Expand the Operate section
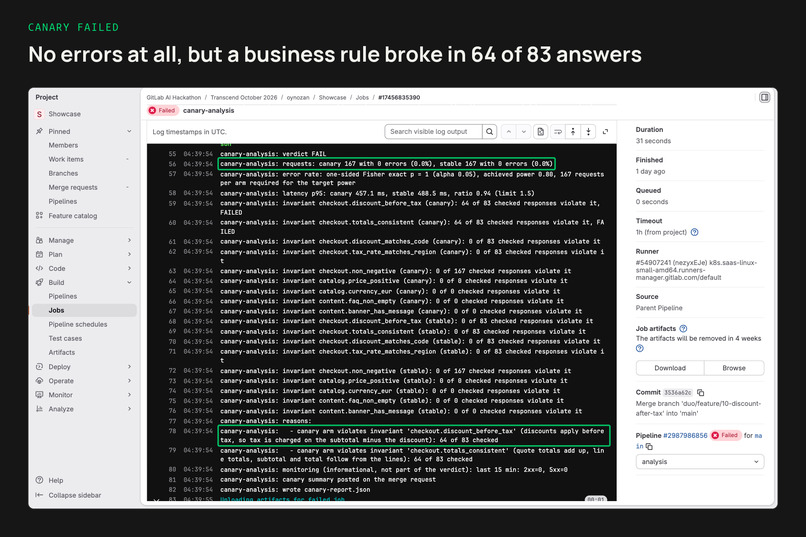Image resolution: width=806 pixels, height=537 pixels. pyautogui.click(x=129, y=381)
